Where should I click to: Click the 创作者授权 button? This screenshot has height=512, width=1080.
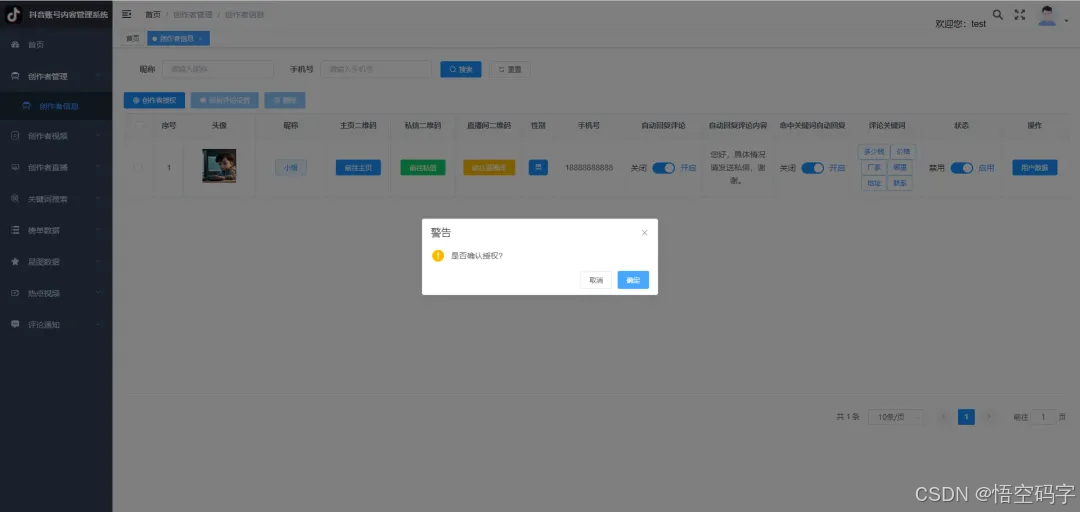[x=154, y=101]
